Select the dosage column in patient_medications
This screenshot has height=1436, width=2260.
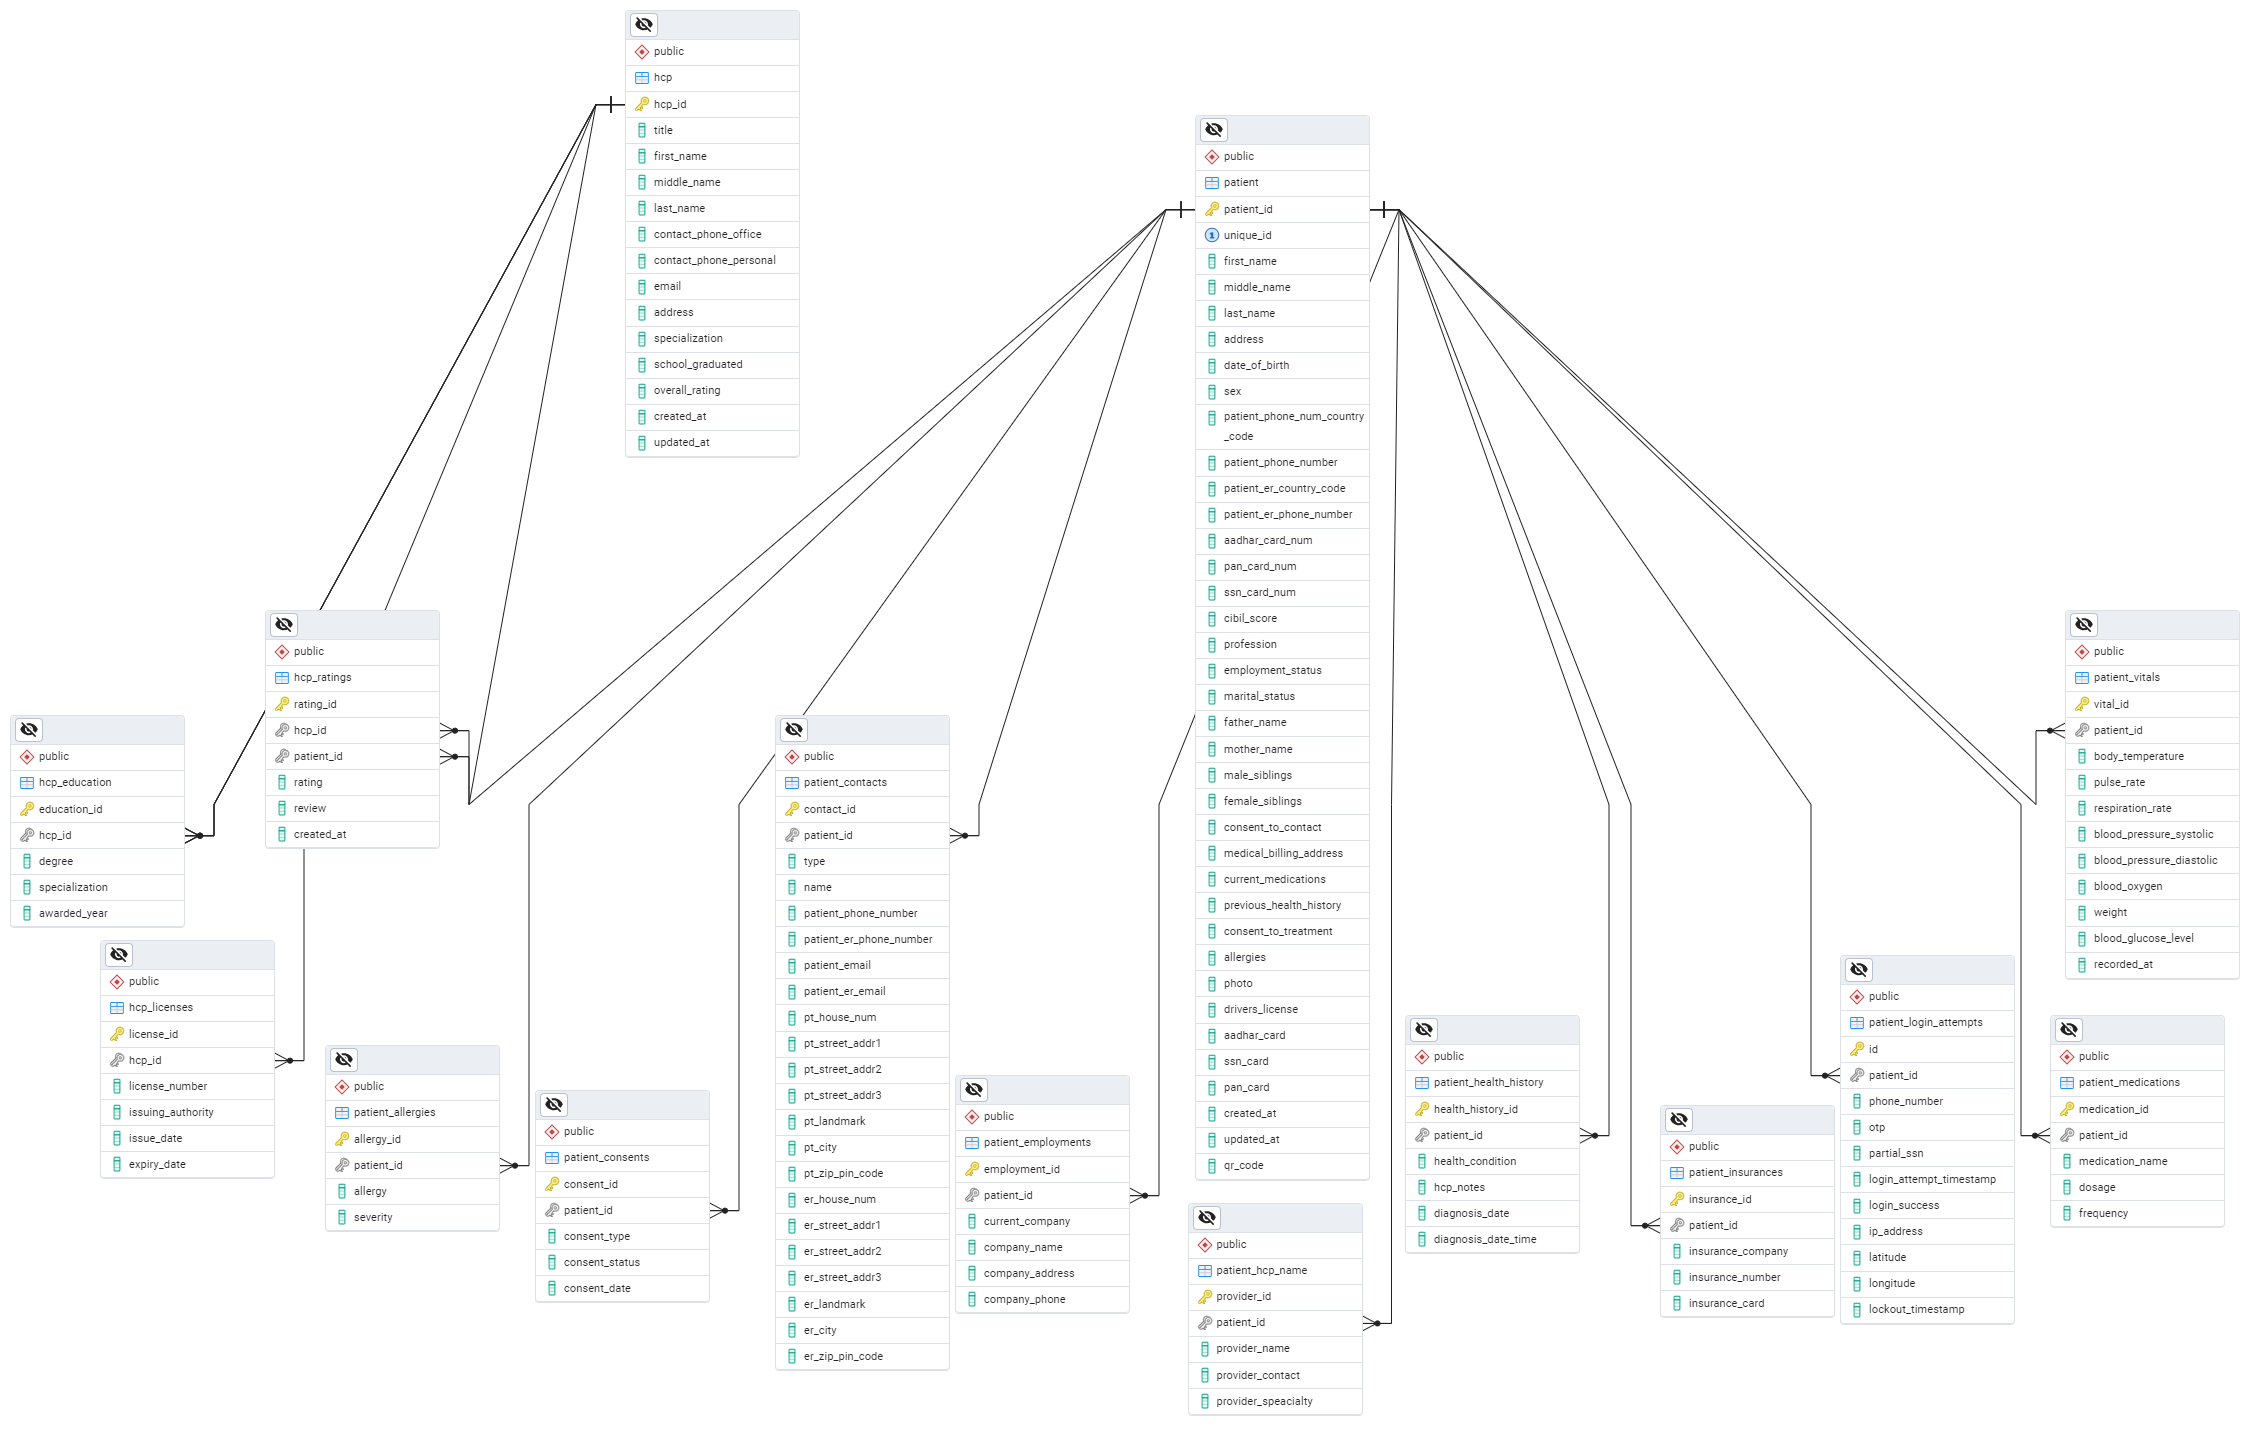pyautogui.click(x=2137, y=1188)
